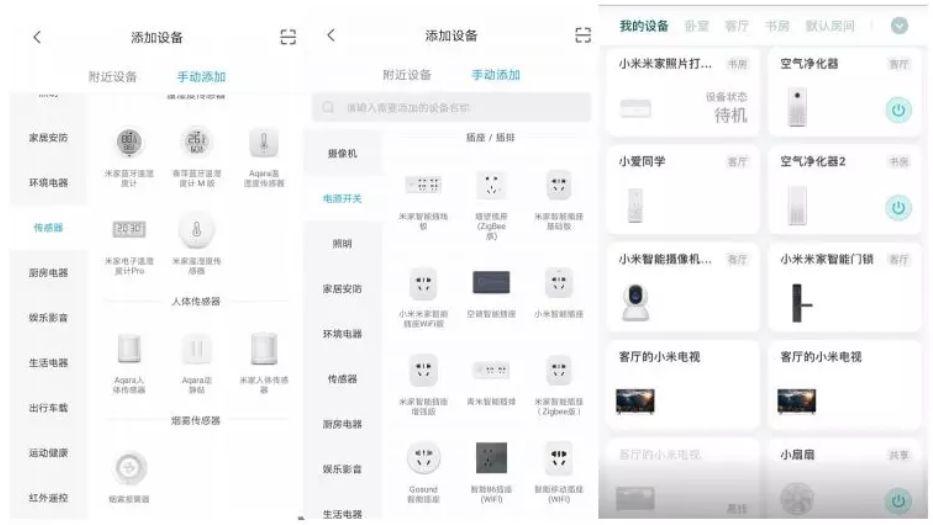This screenshot has width=933, height=525.
Task: Open 厨房电器 category on the sensor-list screen
Action: [x=48, y=273]
